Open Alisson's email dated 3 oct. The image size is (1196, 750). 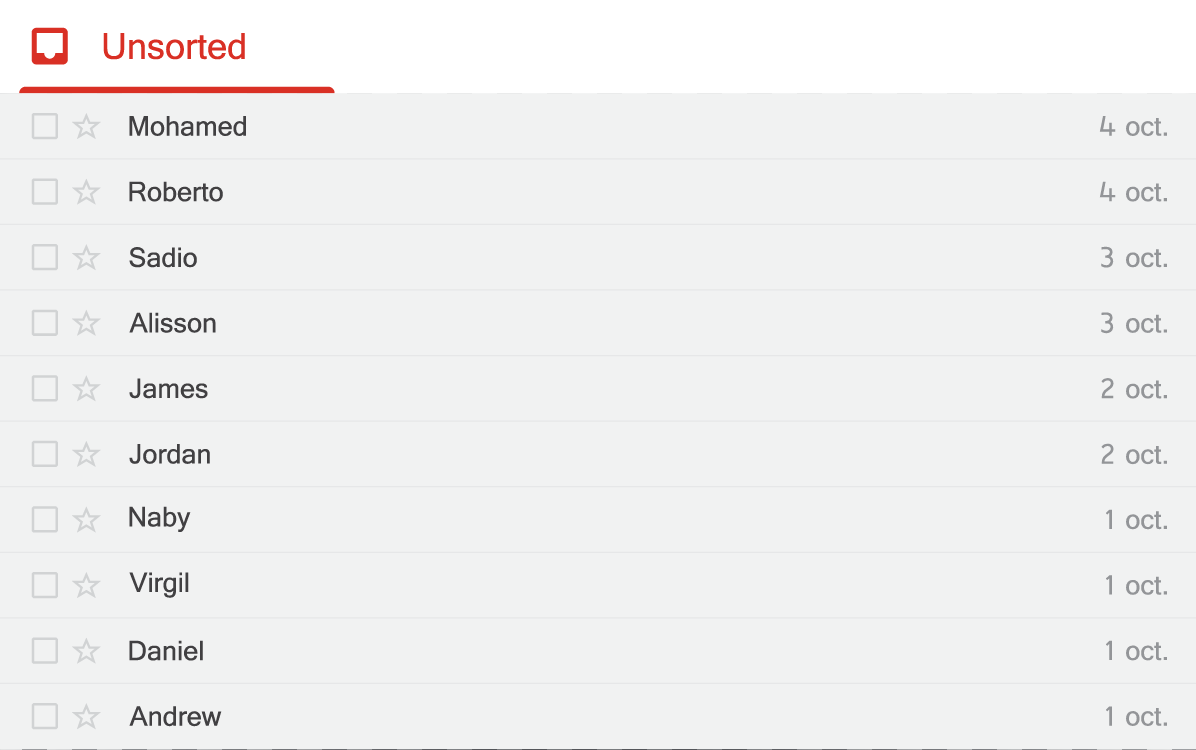(x=598, y=323)
